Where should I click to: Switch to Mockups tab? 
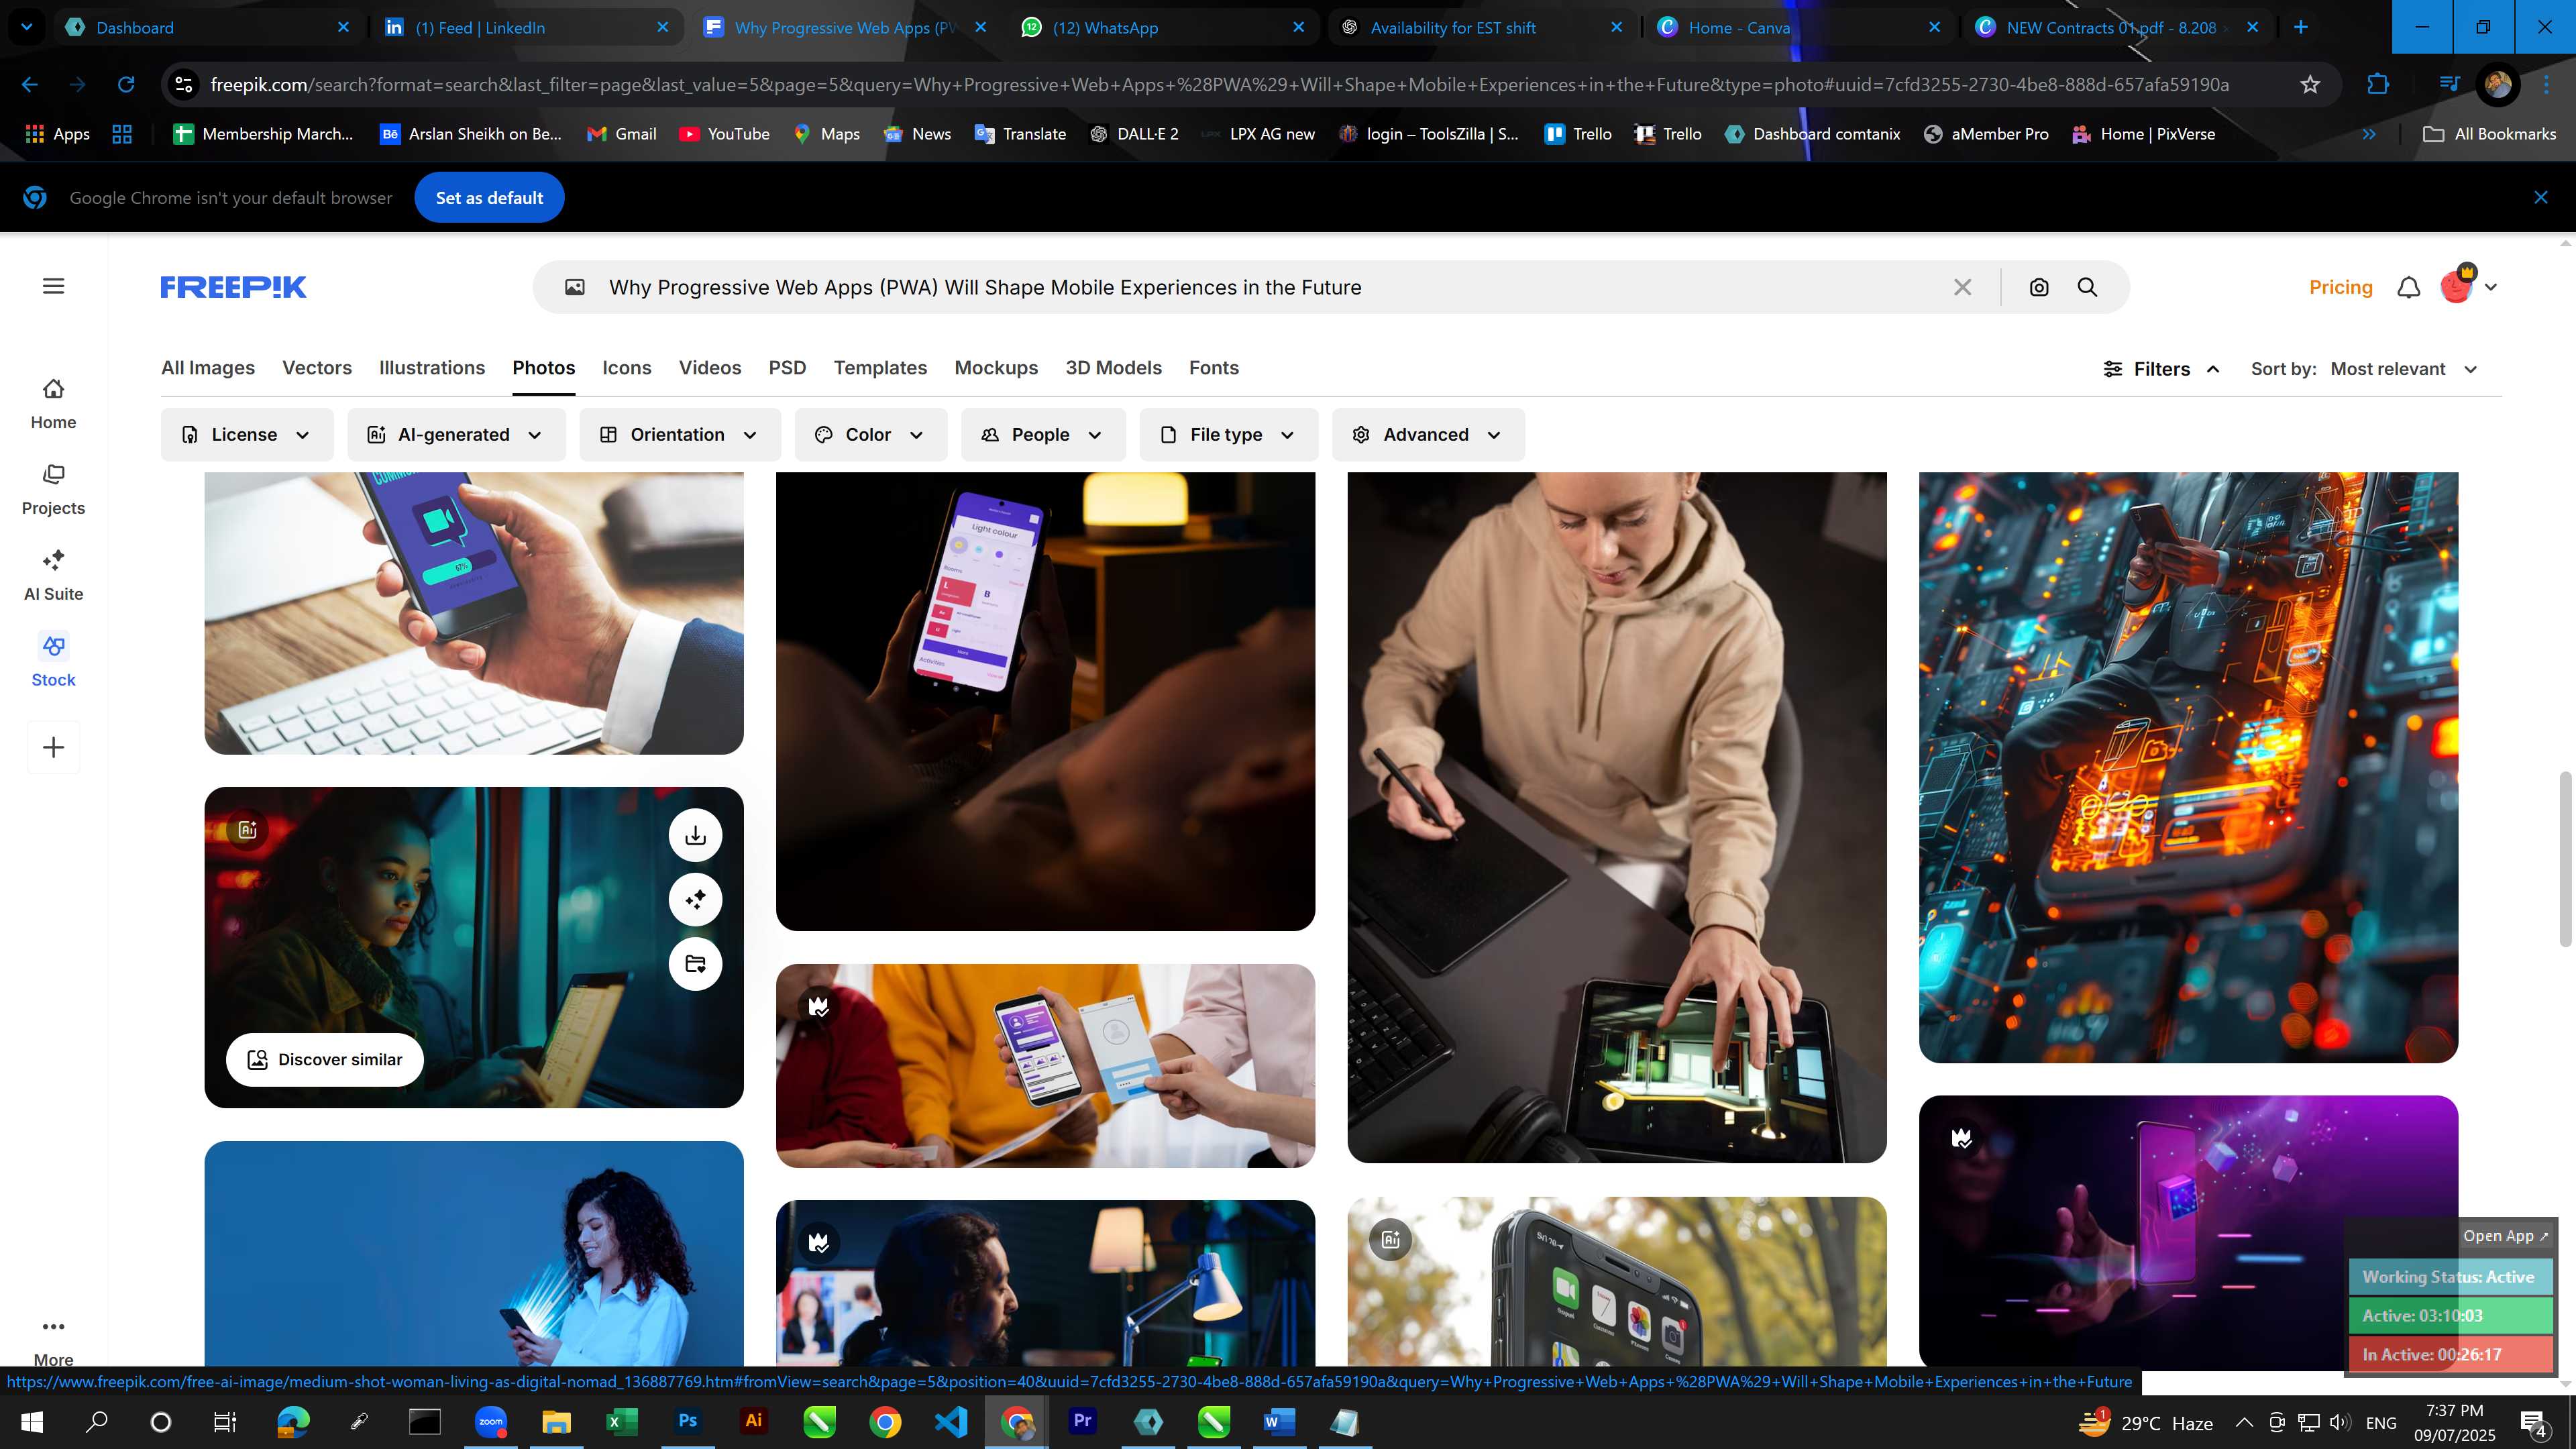click(x=996, y=368)
